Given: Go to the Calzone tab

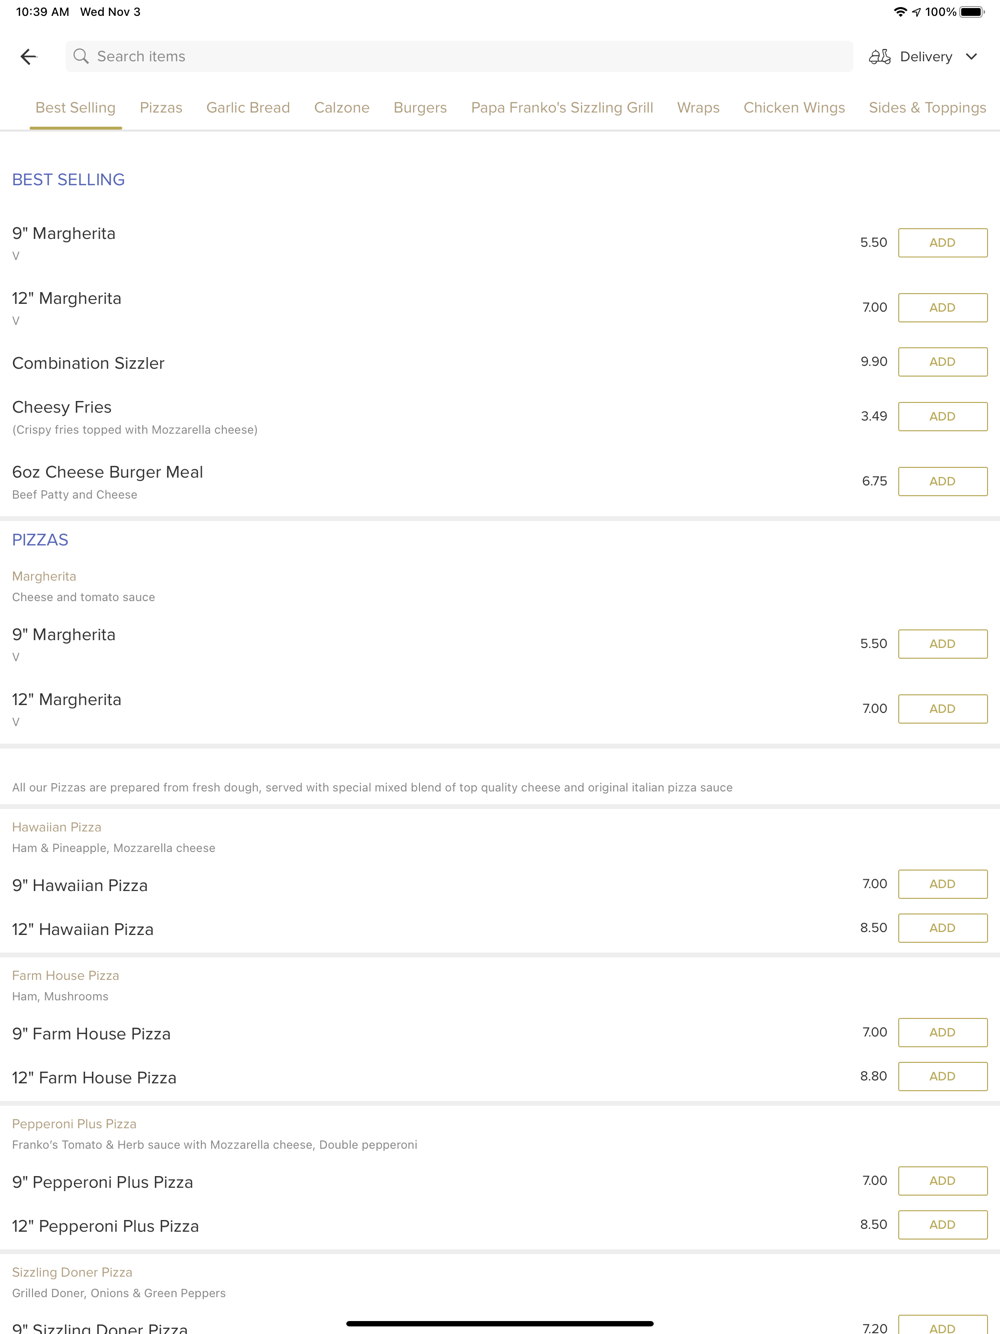Looking at the screenshot, I should (341, 108).
